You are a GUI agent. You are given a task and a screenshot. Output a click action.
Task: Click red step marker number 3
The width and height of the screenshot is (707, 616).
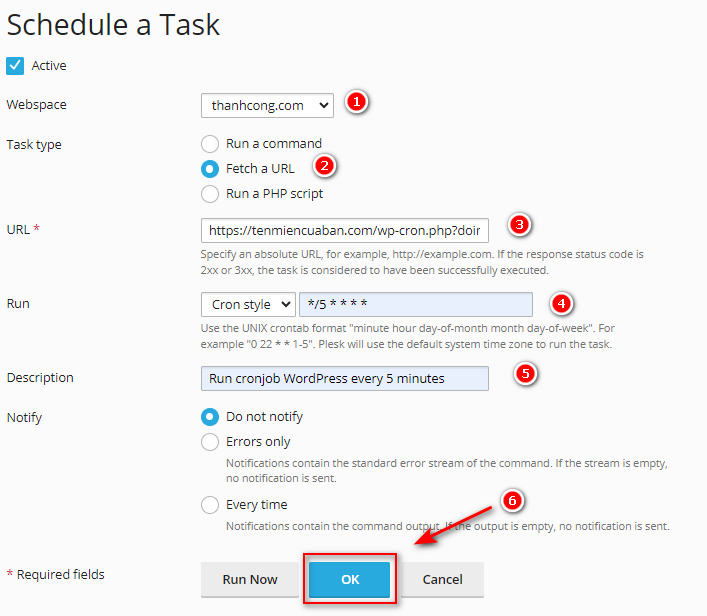tap(519, 224)
